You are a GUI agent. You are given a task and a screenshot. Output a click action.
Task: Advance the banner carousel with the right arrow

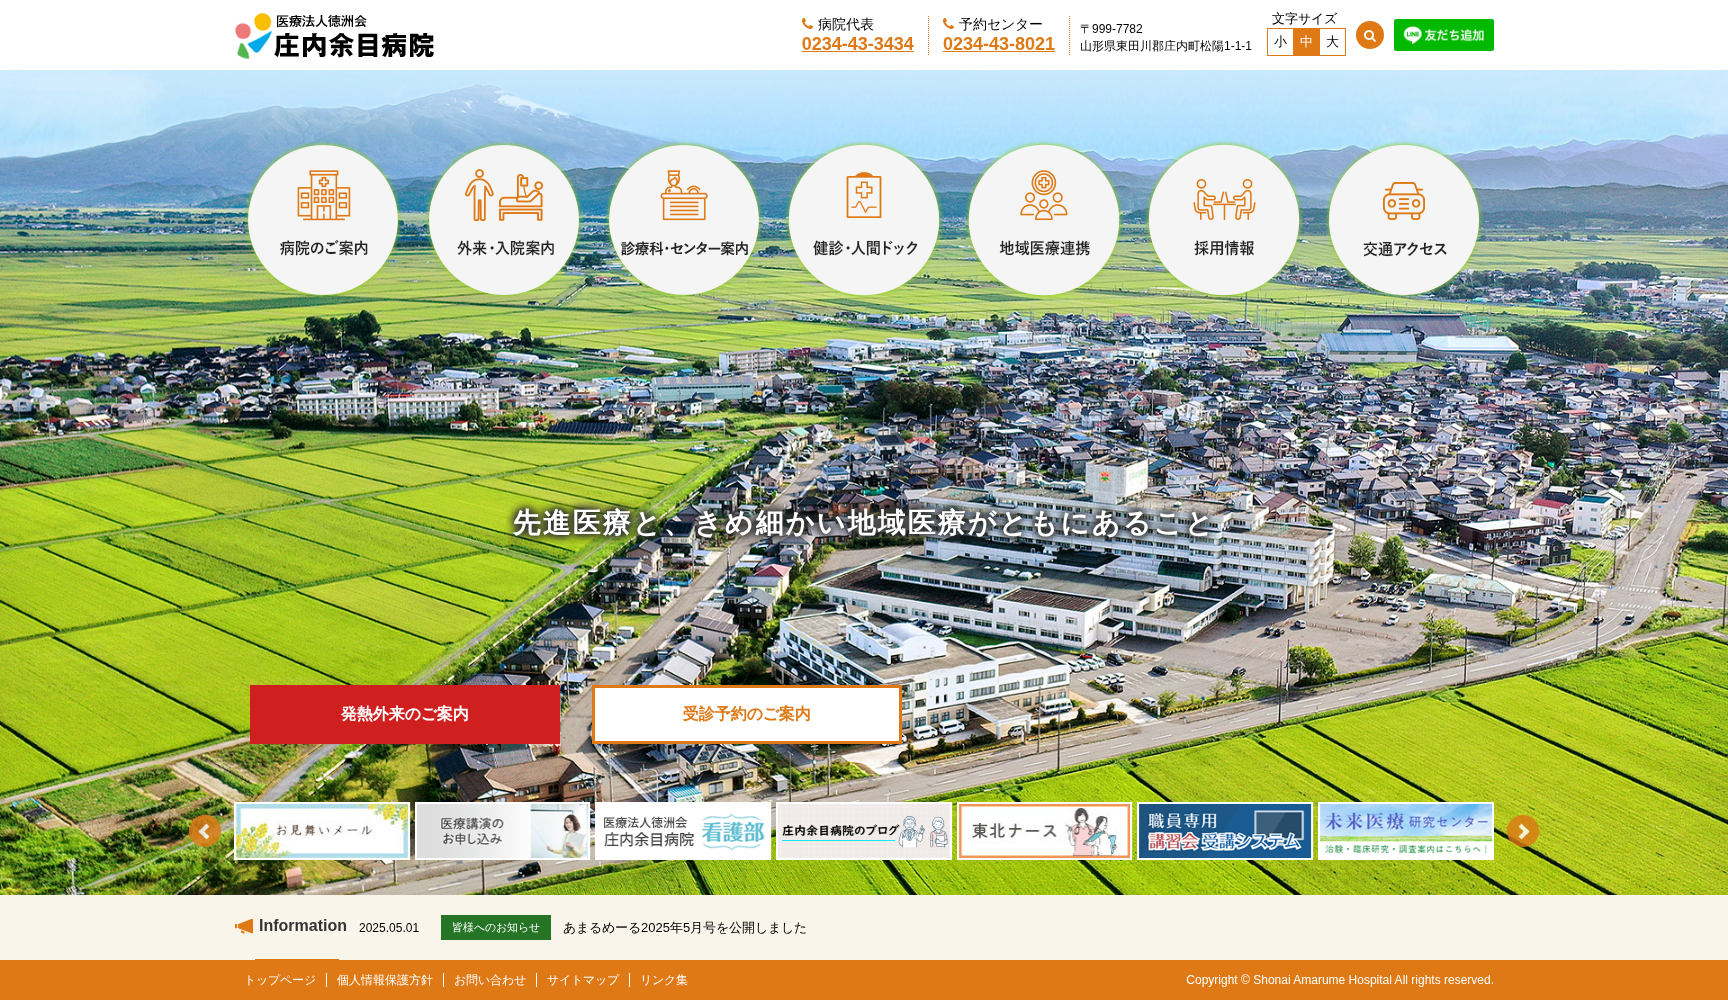tap(1522, 831)
